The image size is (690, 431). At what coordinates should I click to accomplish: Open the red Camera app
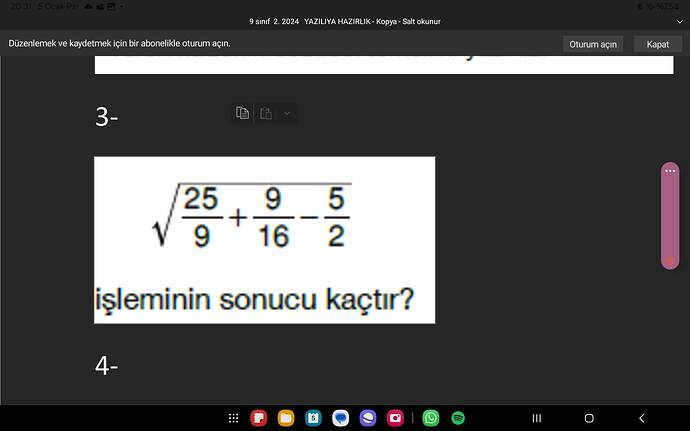[395, 418]
